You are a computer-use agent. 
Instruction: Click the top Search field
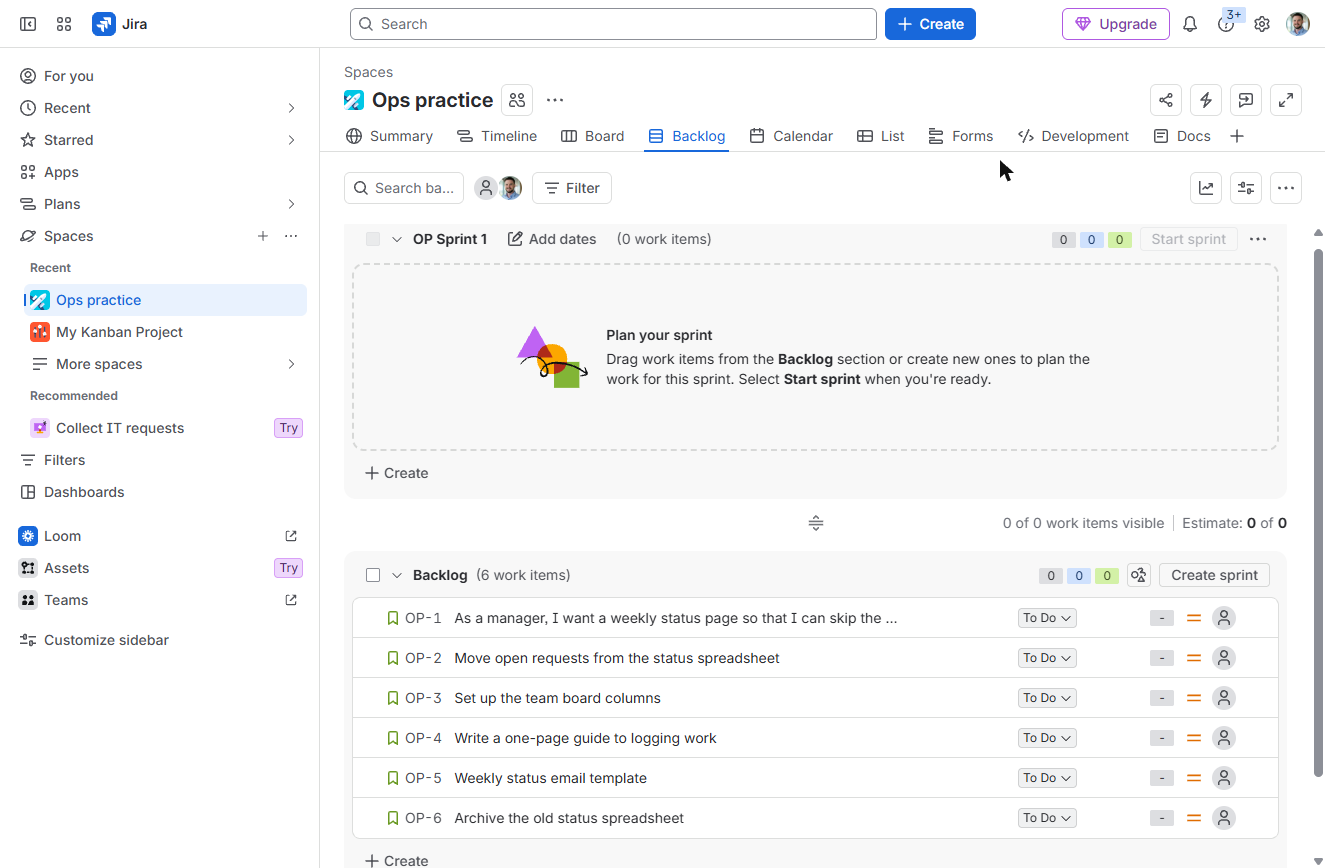(613, 24)
